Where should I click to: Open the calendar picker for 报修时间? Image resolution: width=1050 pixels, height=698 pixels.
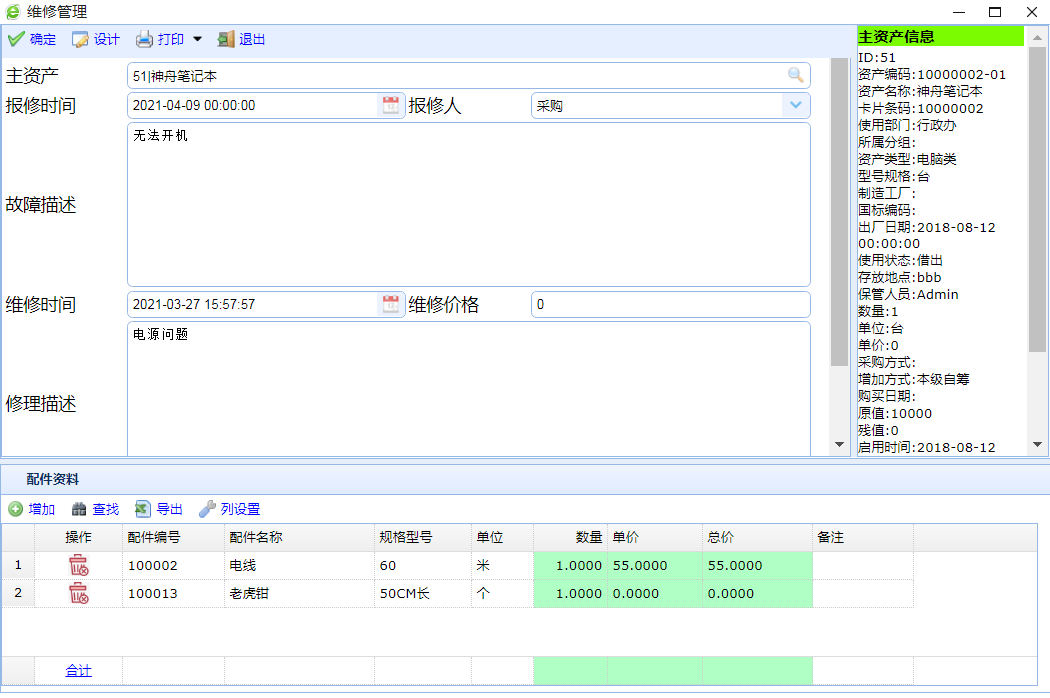390,105
